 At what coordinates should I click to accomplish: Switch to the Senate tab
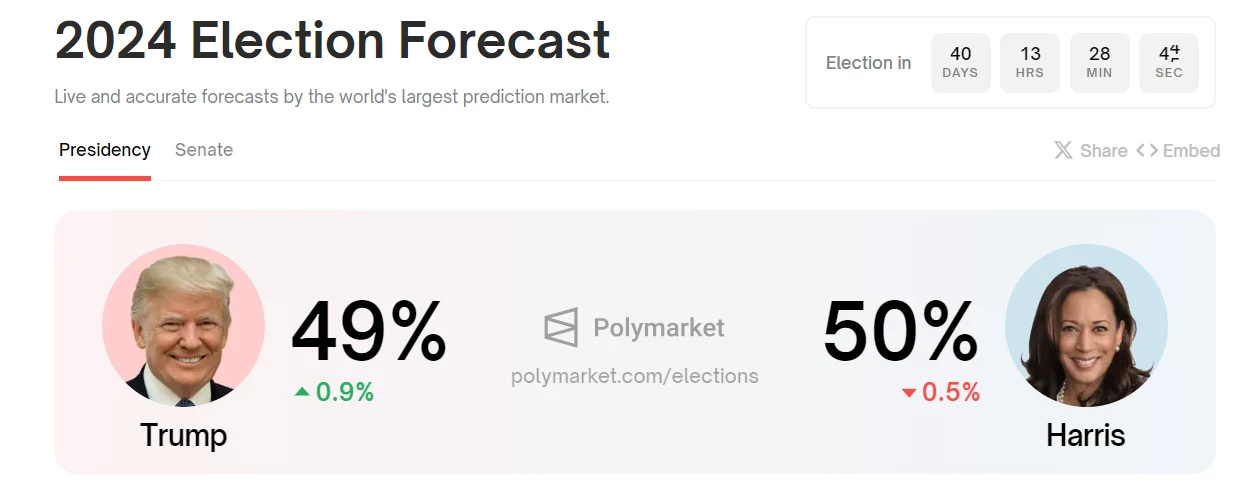pyautogui.click(x=204, y=150)
